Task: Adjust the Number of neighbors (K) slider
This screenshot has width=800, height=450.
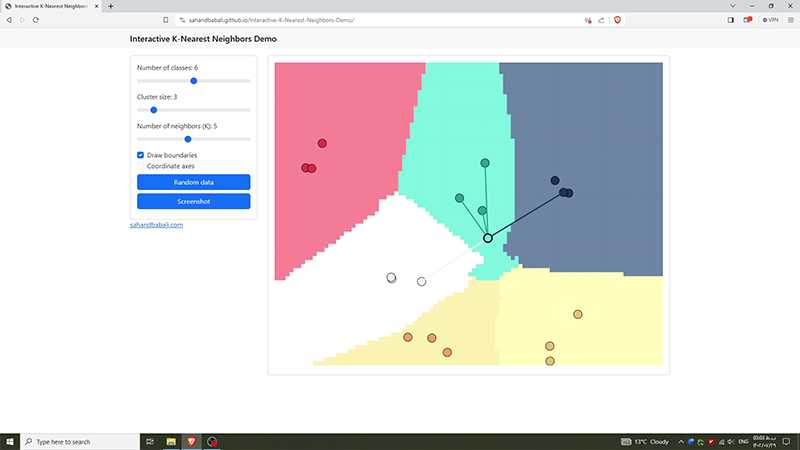Action: point(193,139)
